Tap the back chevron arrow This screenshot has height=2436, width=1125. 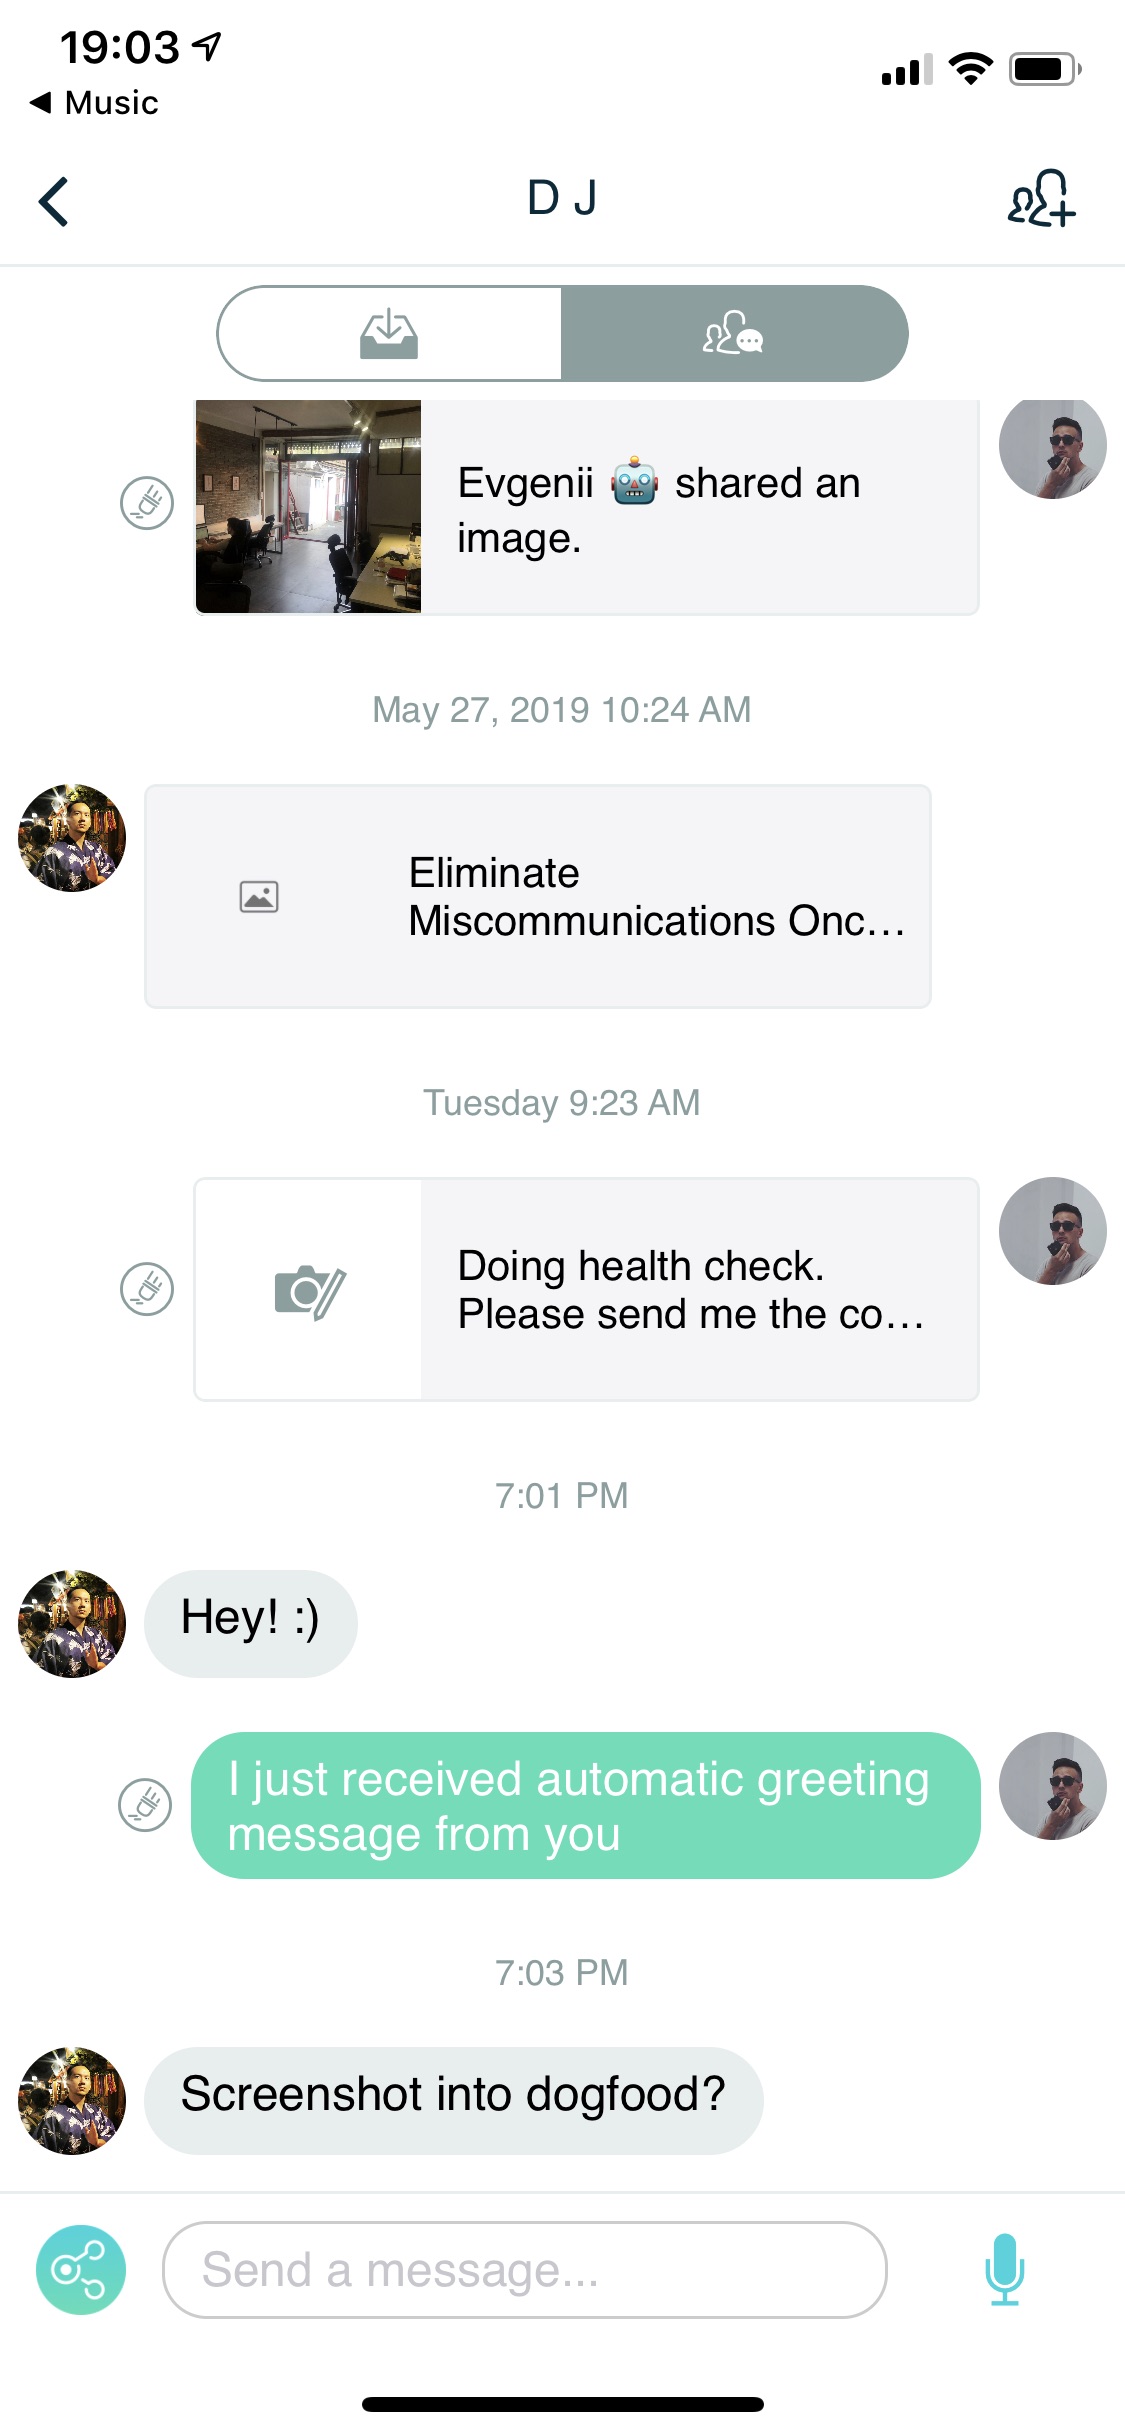coord(54,201)
